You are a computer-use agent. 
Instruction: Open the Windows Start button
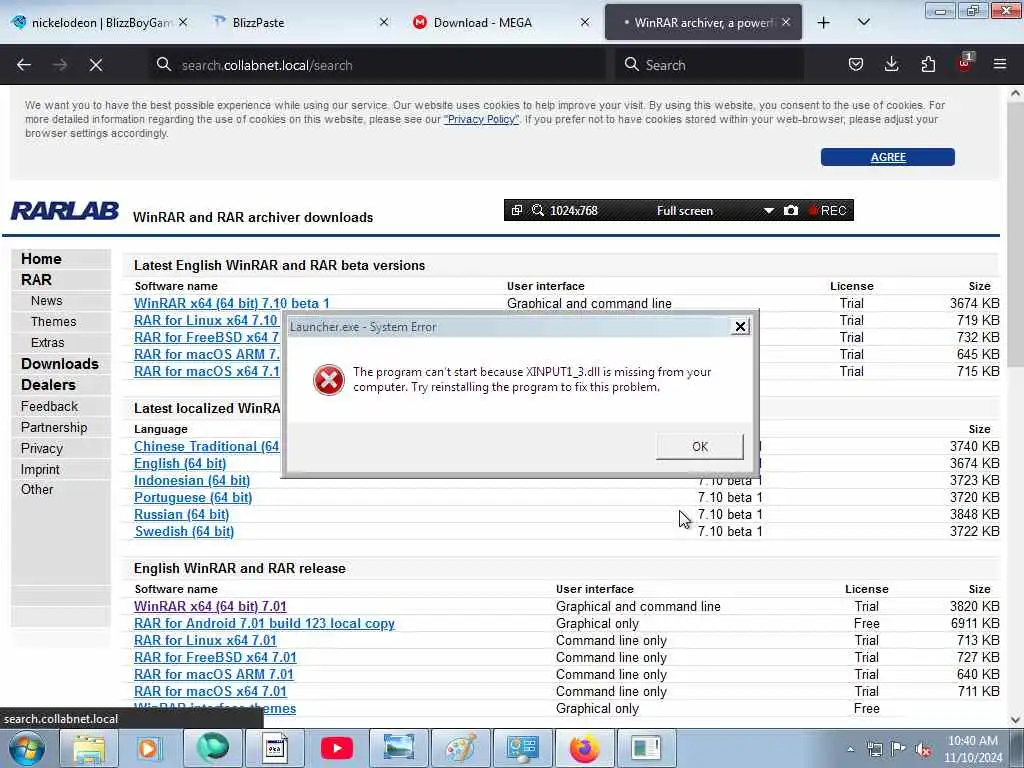[27, 748]
